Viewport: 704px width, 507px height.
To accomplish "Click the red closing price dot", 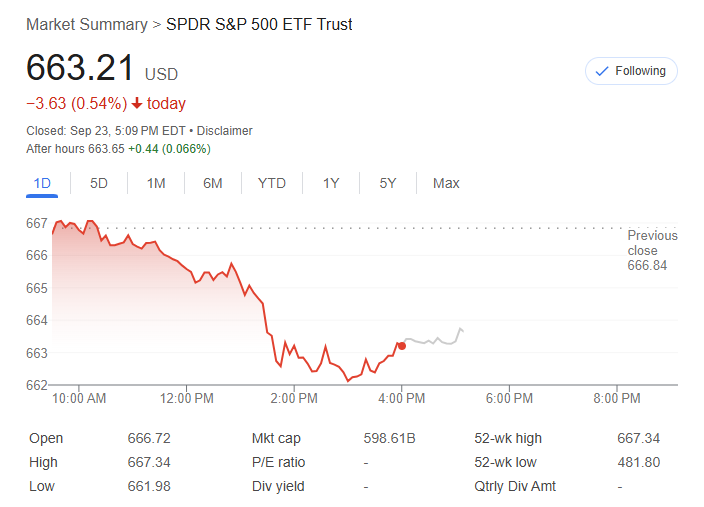I will coord(402,345).
